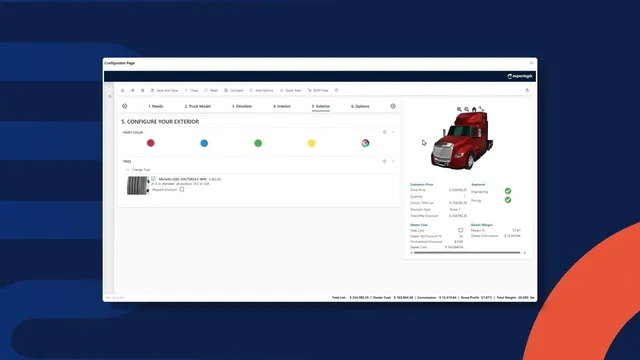Image resolution: width=640 pixels, height=360 pixels.
Task: Click the Close toolbar button
Action: click(191, 91)
